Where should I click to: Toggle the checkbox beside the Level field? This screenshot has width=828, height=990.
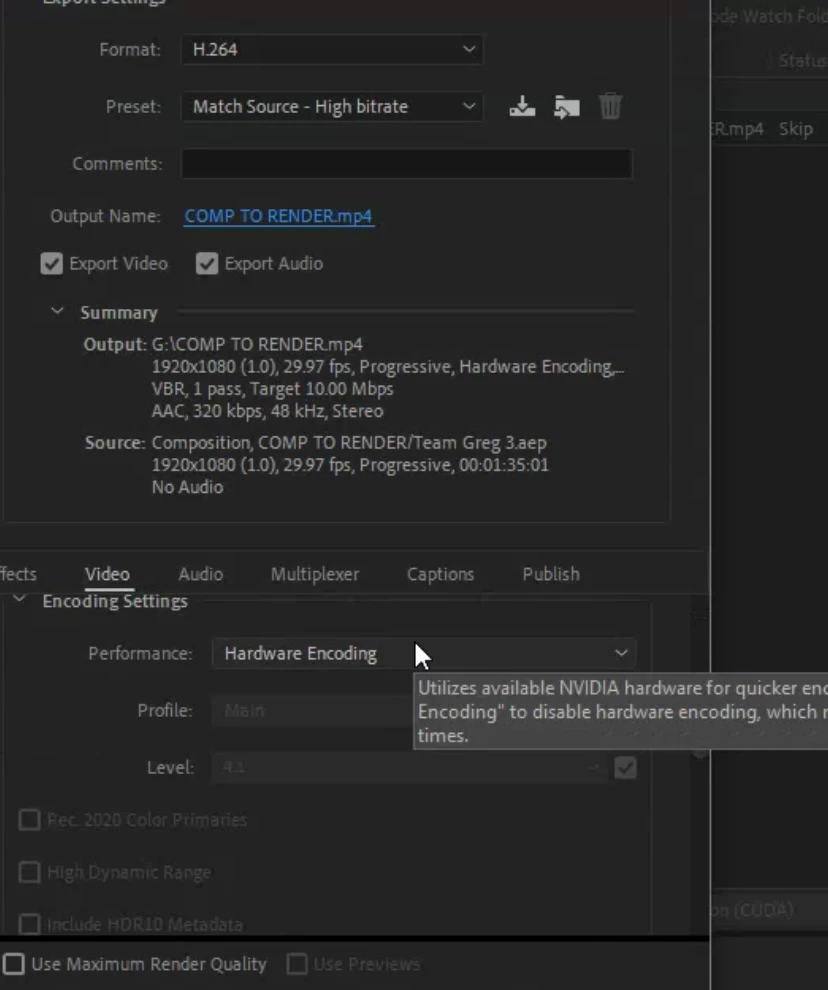coord(625,768)
